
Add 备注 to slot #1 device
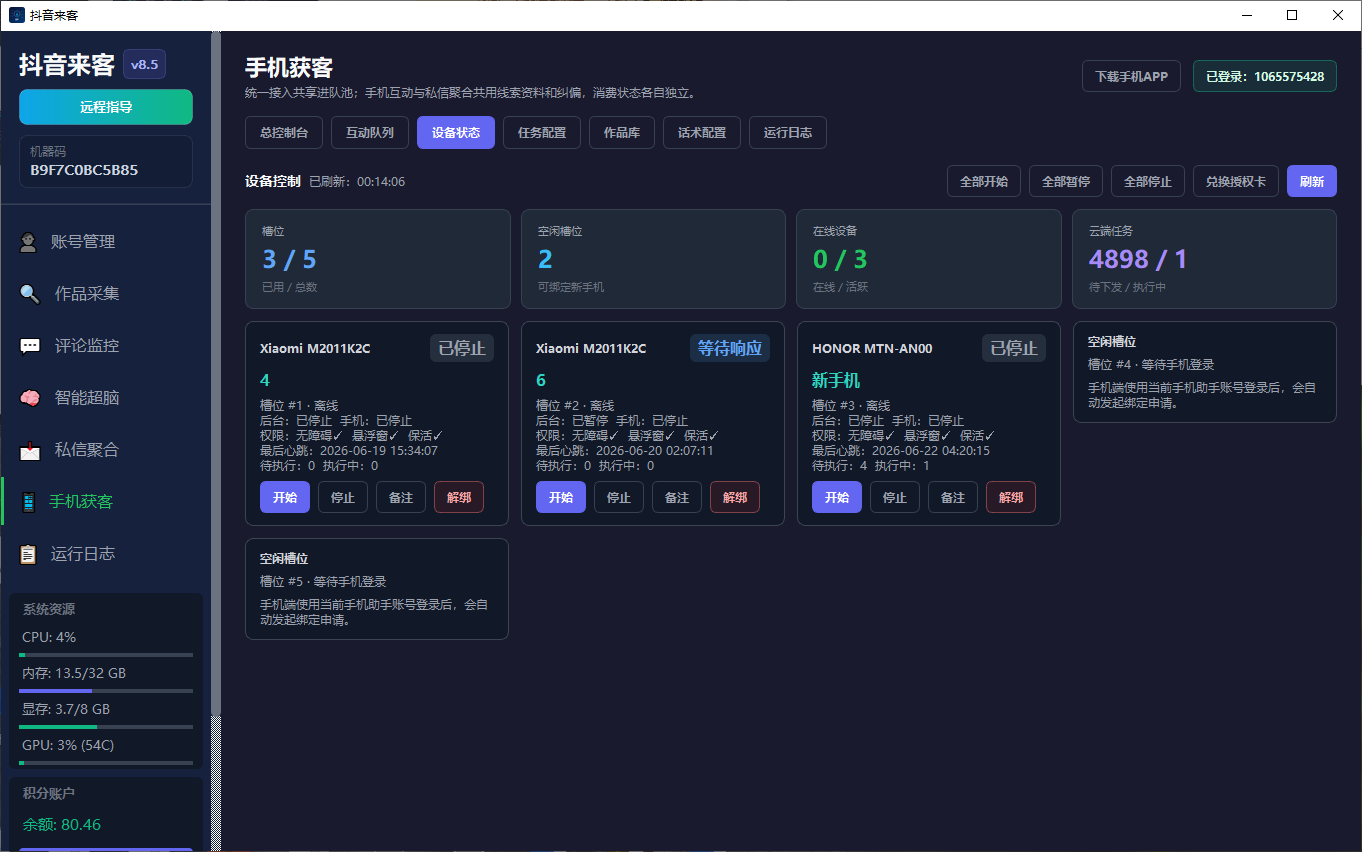pyautogui.click(x=401, y=497)
